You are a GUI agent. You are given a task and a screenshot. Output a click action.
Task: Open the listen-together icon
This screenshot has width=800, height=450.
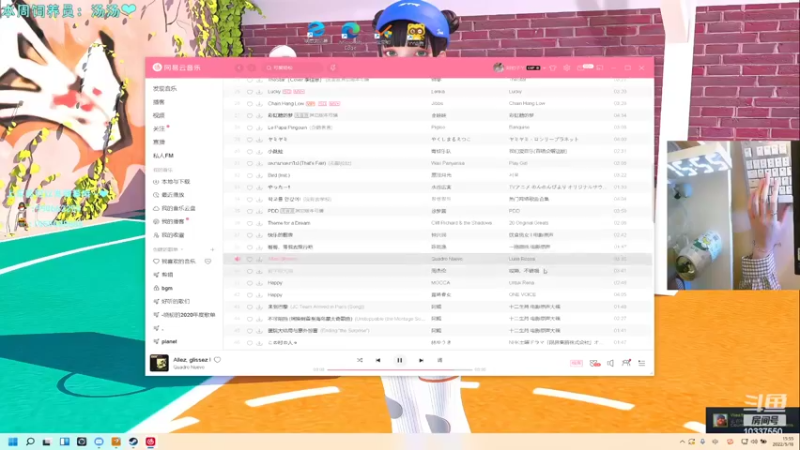pyautogui.click(x=626, y=363)
